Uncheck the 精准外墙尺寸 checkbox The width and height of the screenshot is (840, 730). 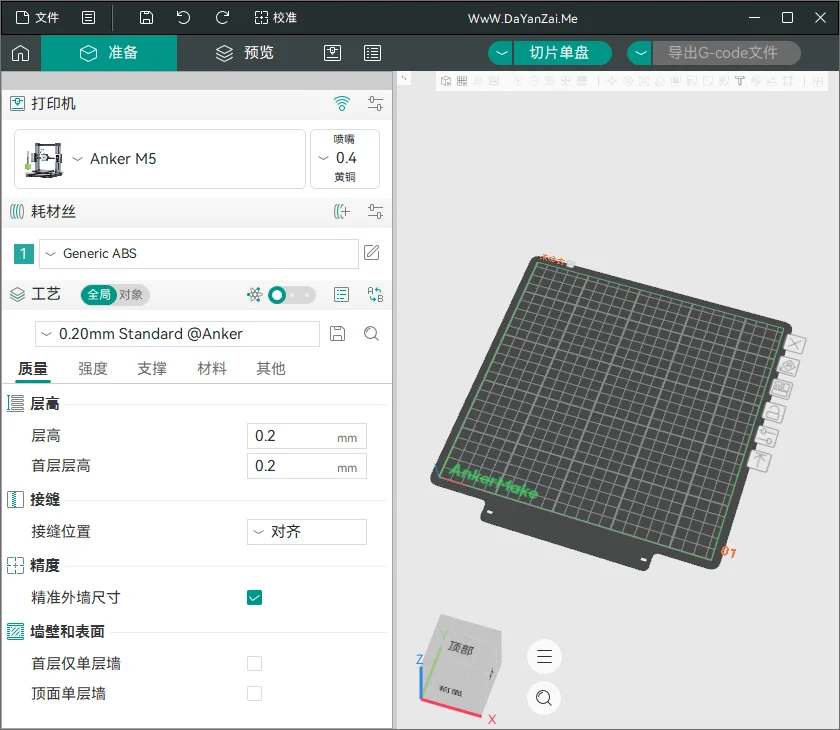pyautogui.click(x=254, y=597)
